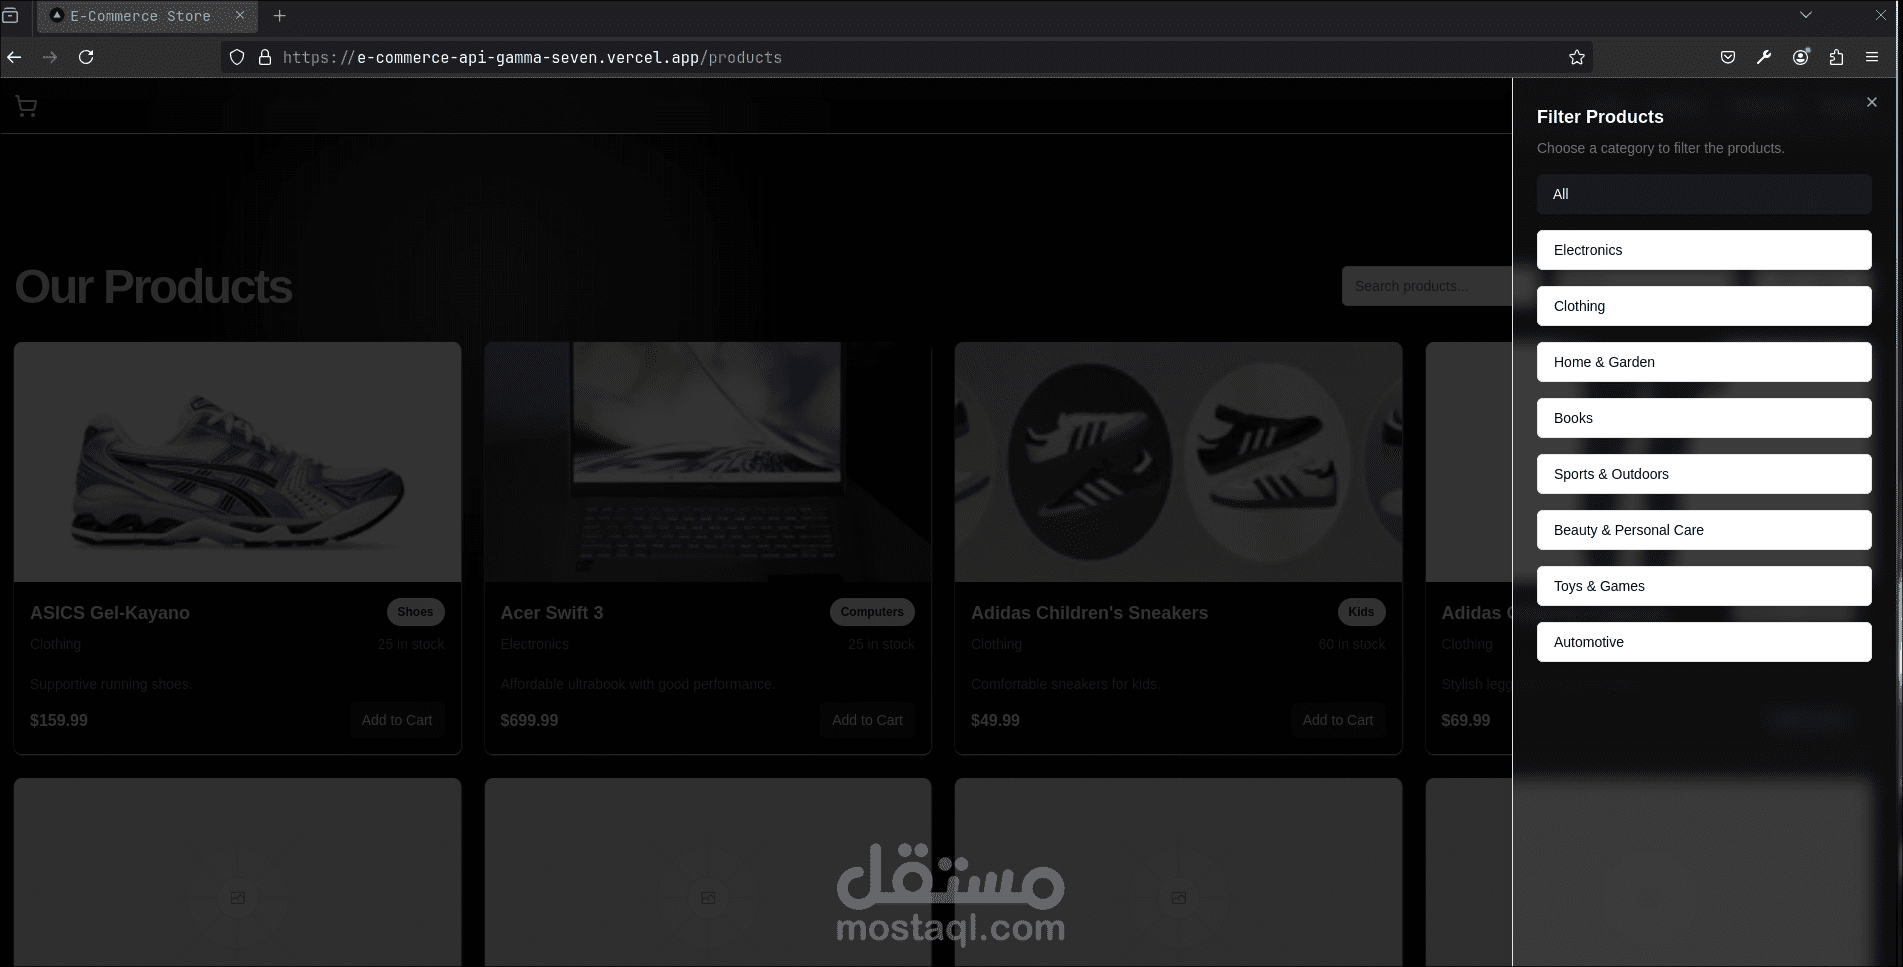Filter by Beauty & Personal Care
The height and width of the screenshot is (967, 1903).
[x=1704, y=530]
